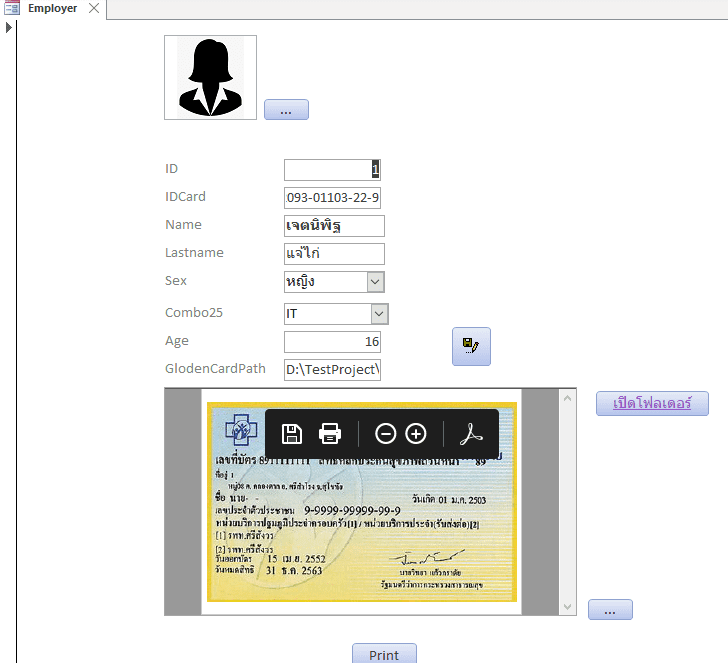Click the printer icon in PDF toolbar
Image resolution: width=728 pixels, height=663 pixels.
[x=330, y=434]
